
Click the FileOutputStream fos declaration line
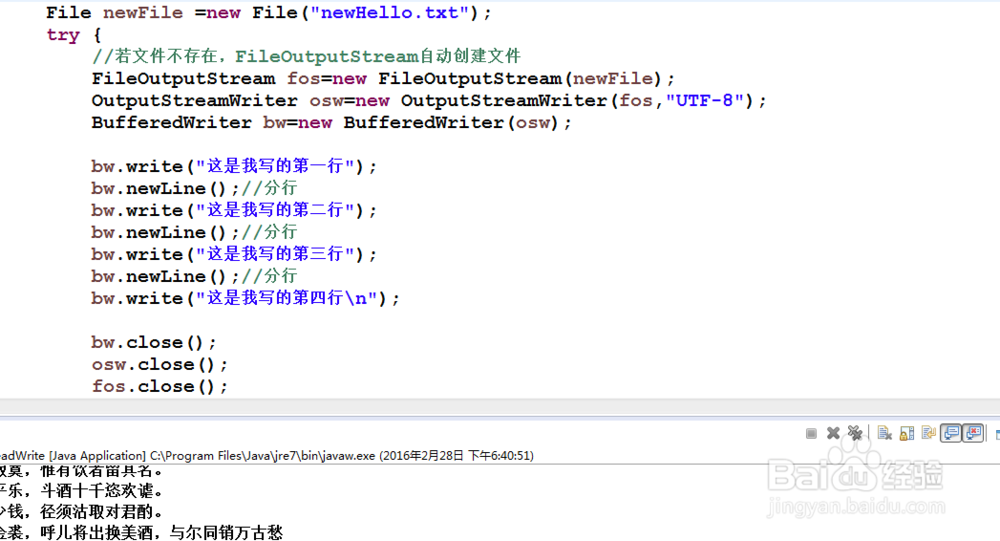(x=383, y=78)
